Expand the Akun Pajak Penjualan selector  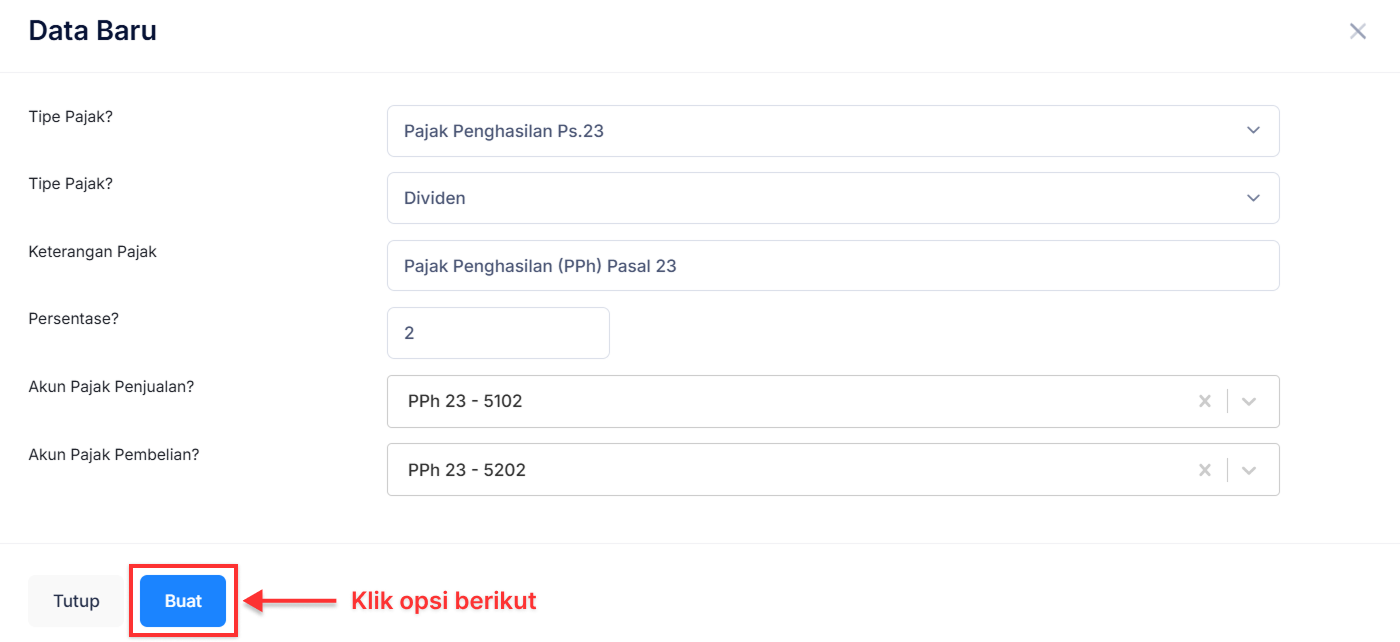tap(1249, 401)
